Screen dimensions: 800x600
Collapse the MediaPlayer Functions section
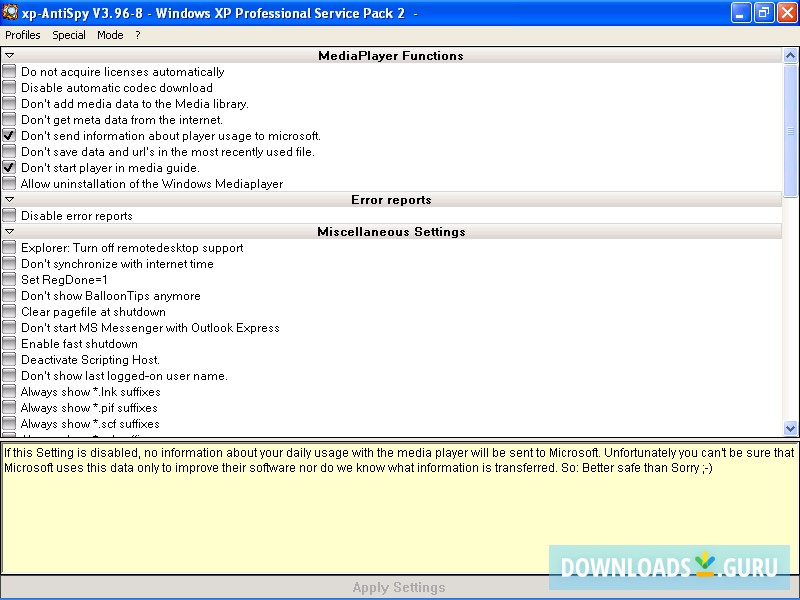pyautogui.click(x=9, y=56)
